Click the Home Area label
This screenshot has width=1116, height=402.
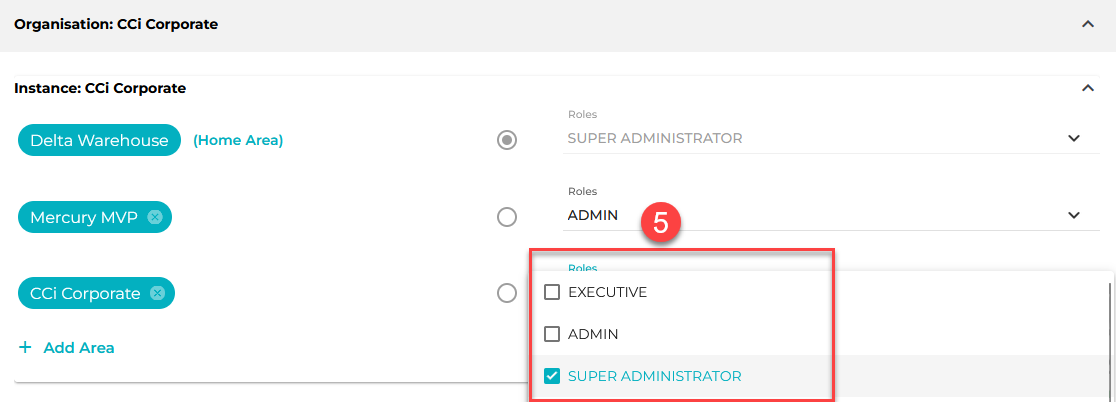(x=238, y=141)
